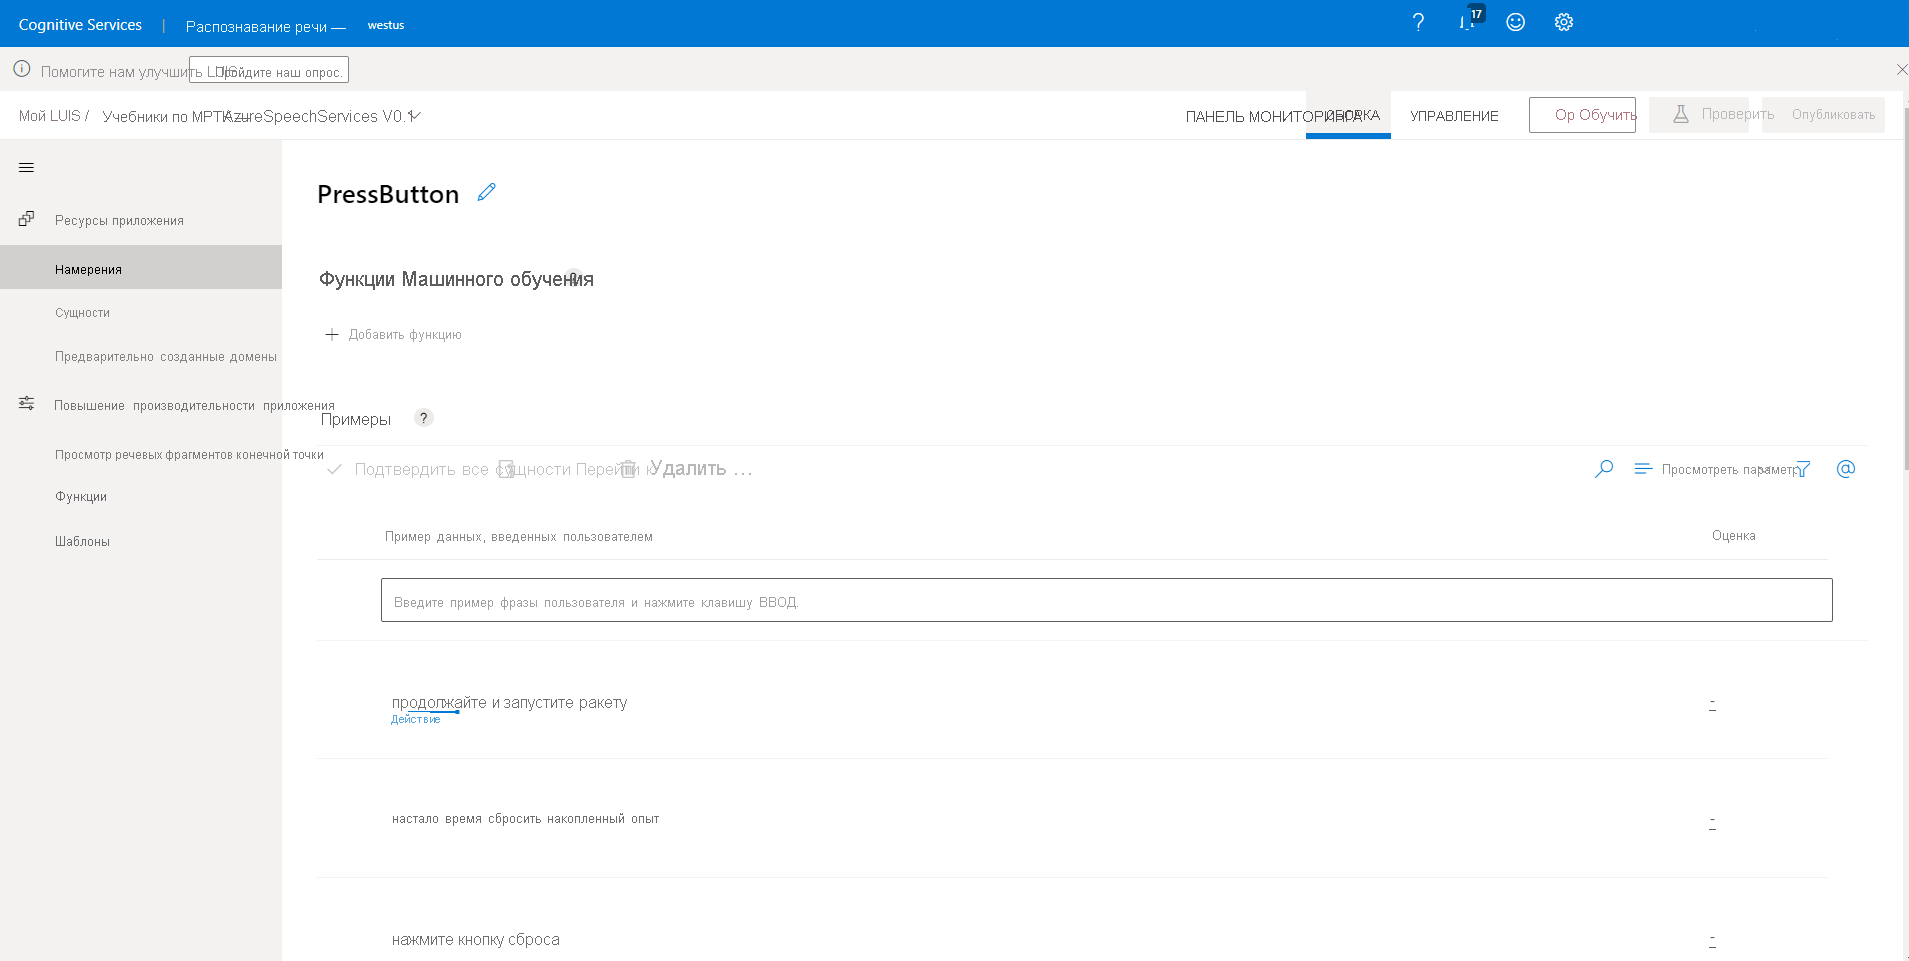Open Предварительно созданные домены
1909x961 pixels.
pyautogui.click(x=166, y=357)
